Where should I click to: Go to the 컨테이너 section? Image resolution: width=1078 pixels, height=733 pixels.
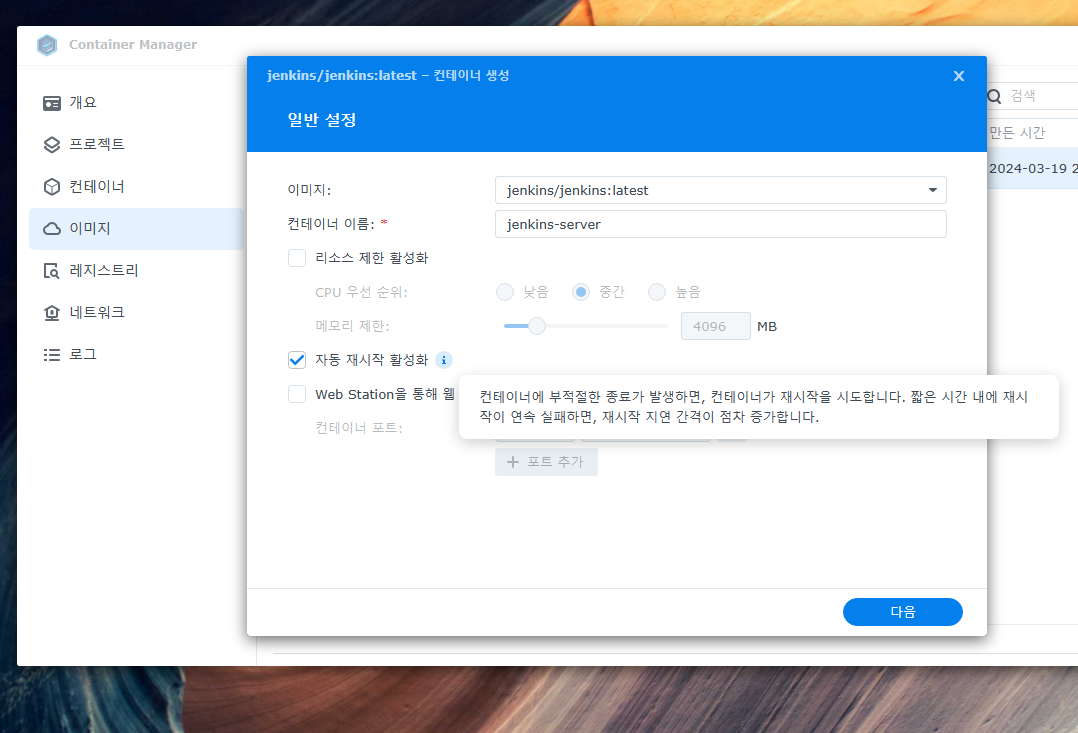(x=136, y=186)
